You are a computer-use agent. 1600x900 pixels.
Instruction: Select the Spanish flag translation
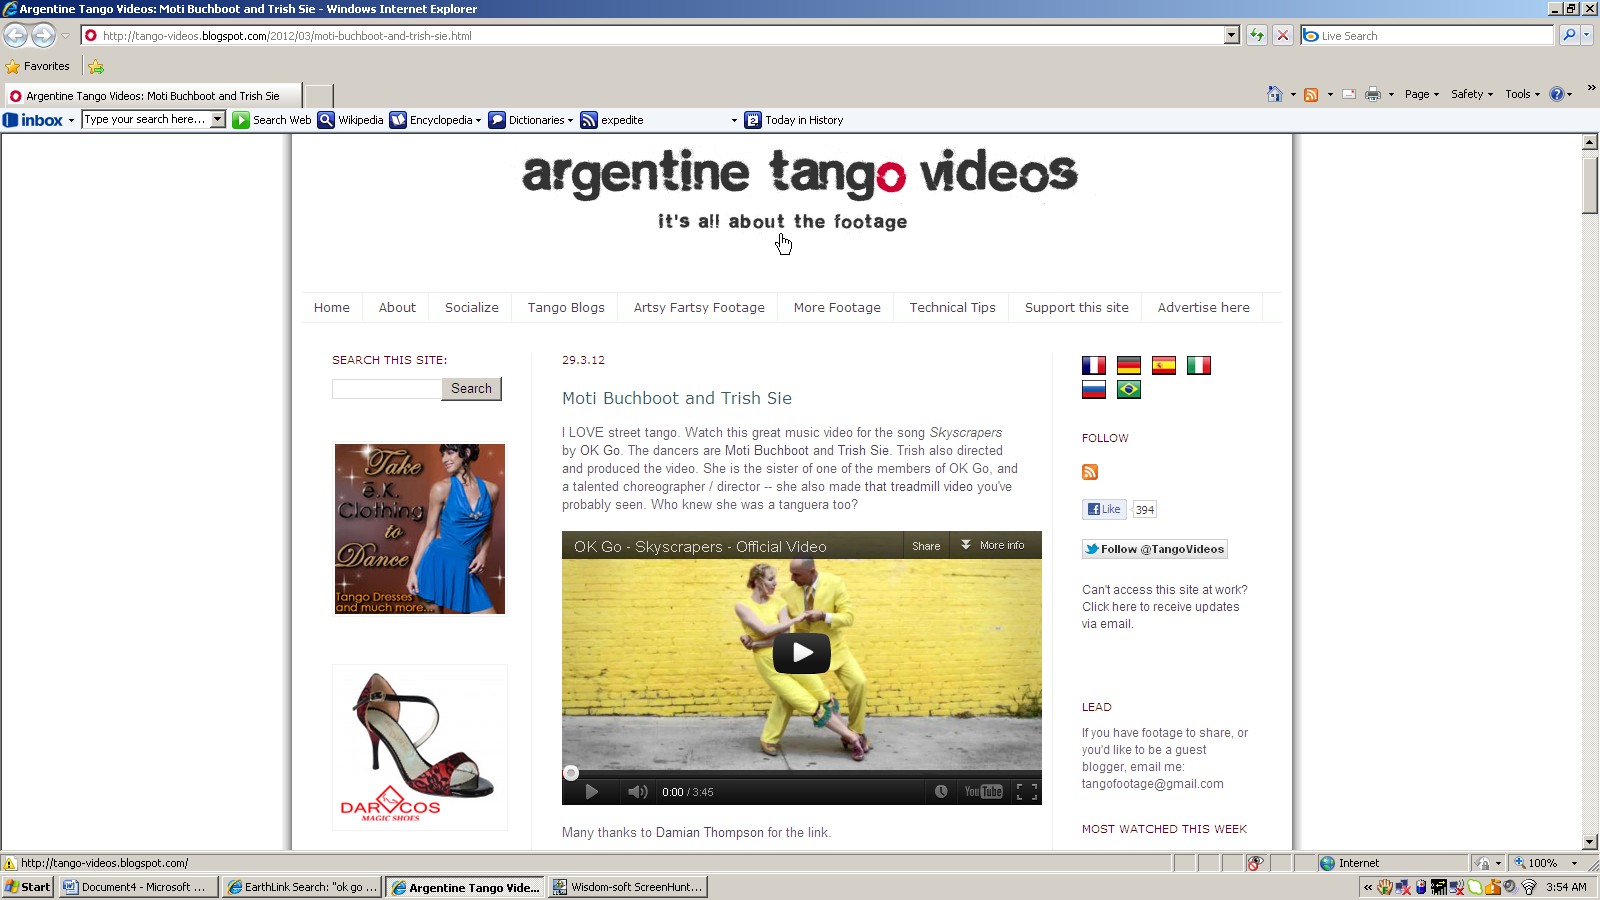click(x=1164, y=366)
